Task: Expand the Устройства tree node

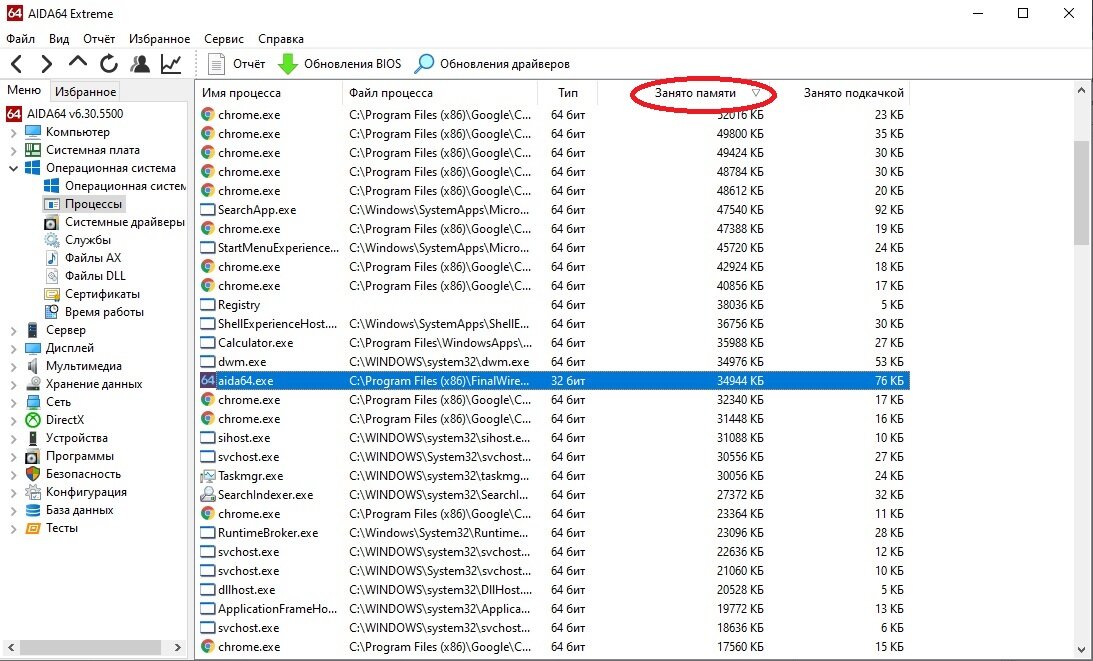Action: (13, 439)
